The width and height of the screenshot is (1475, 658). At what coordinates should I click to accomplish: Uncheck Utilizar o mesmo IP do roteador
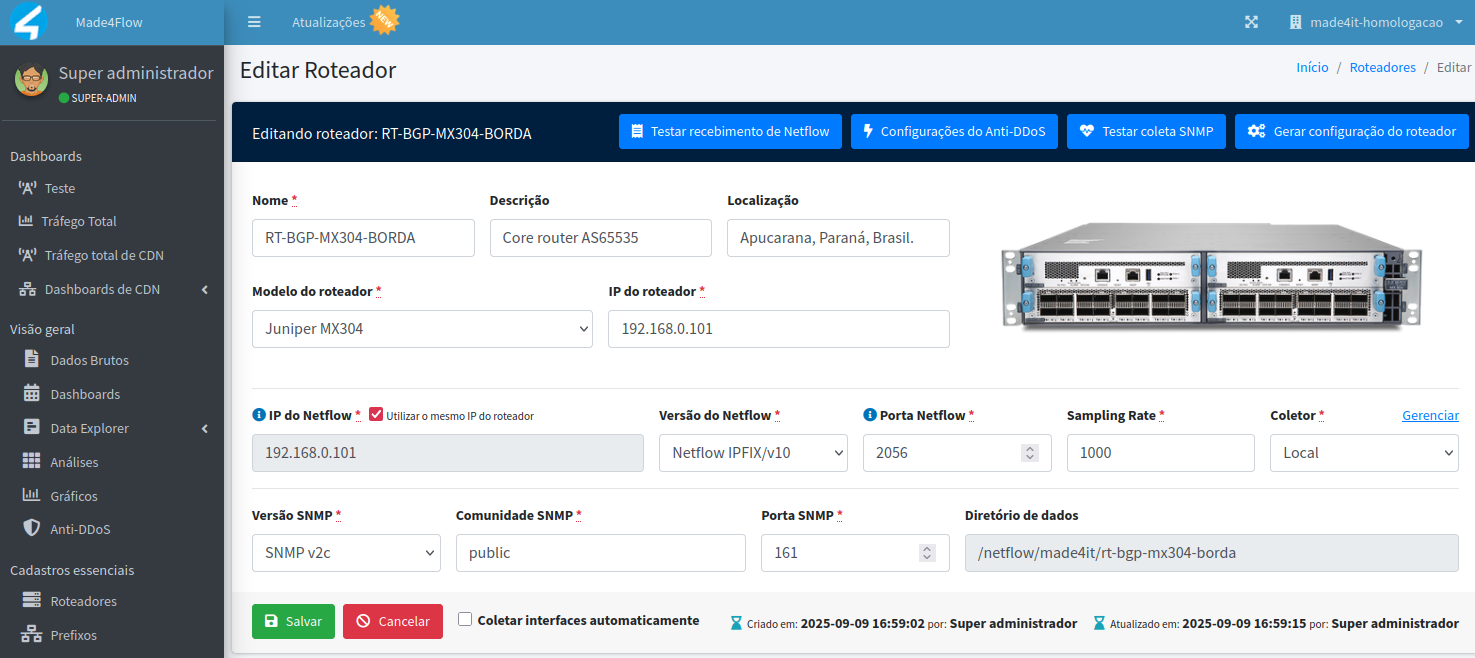376,414
